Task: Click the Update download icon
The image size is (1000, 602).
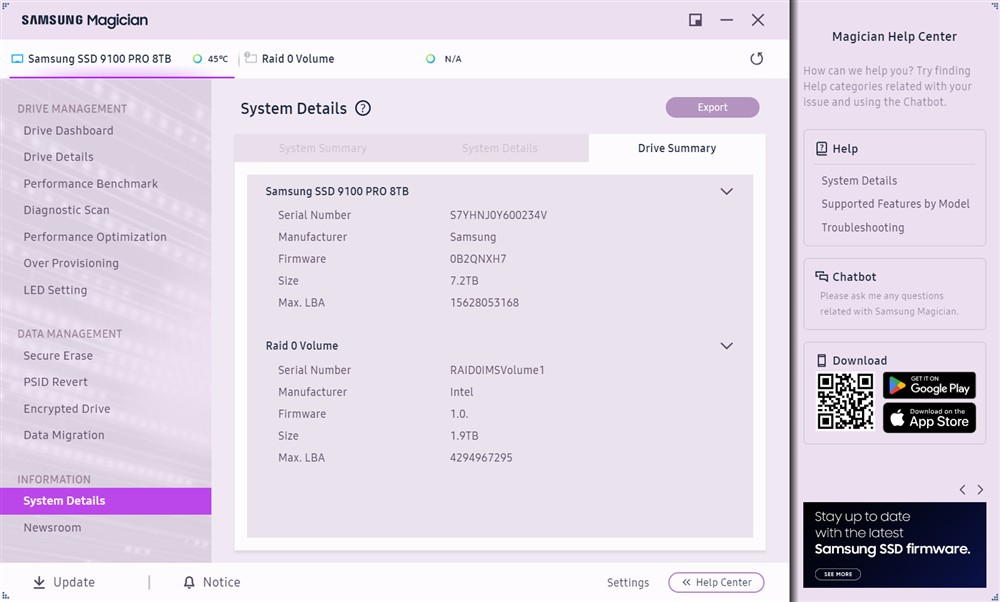Action: coord(40,582)
